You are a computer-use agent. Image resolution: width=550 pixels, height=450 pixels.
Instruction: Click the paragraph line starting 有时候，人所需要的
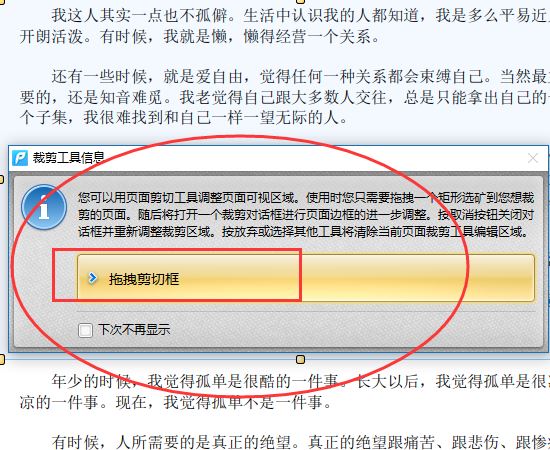[301, 442]
